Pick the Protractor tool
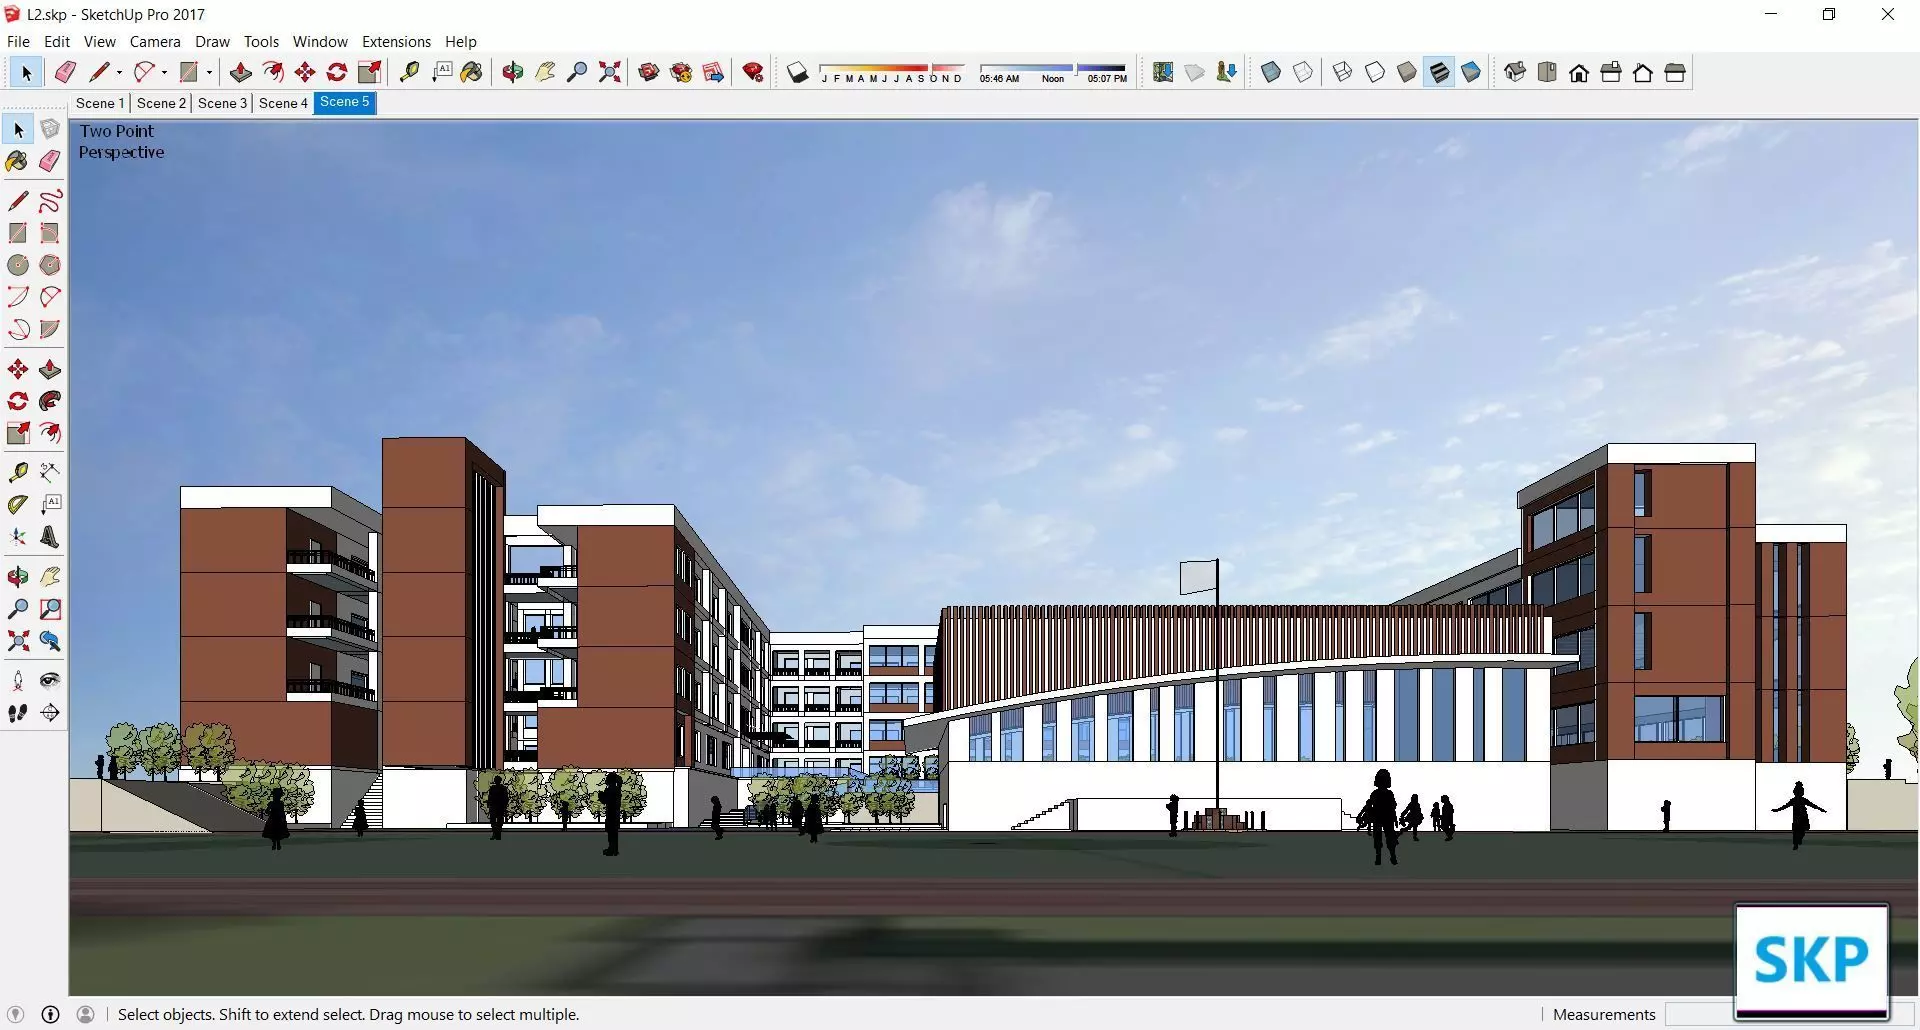 point(18,504)
